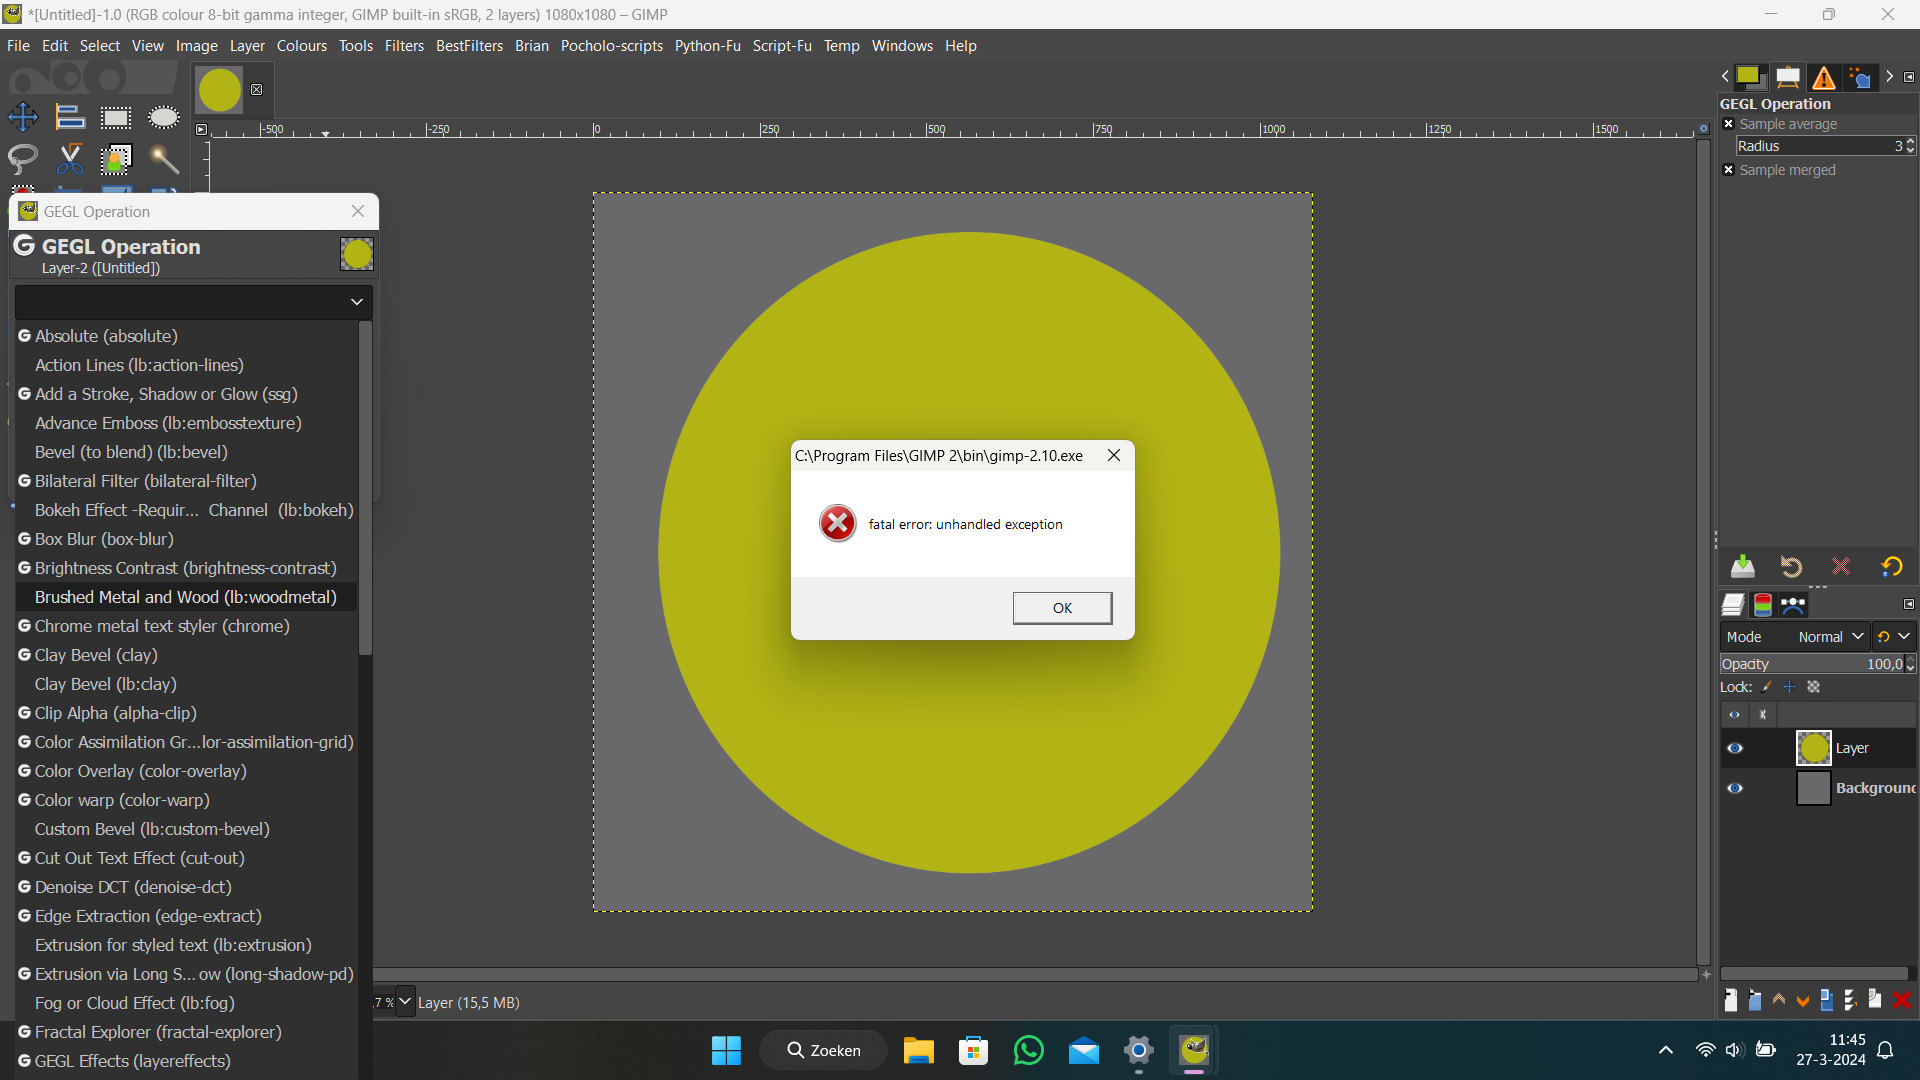Select the Free Select lasso tool
Screen dimensions: 1920x1080
pos(23,159)
